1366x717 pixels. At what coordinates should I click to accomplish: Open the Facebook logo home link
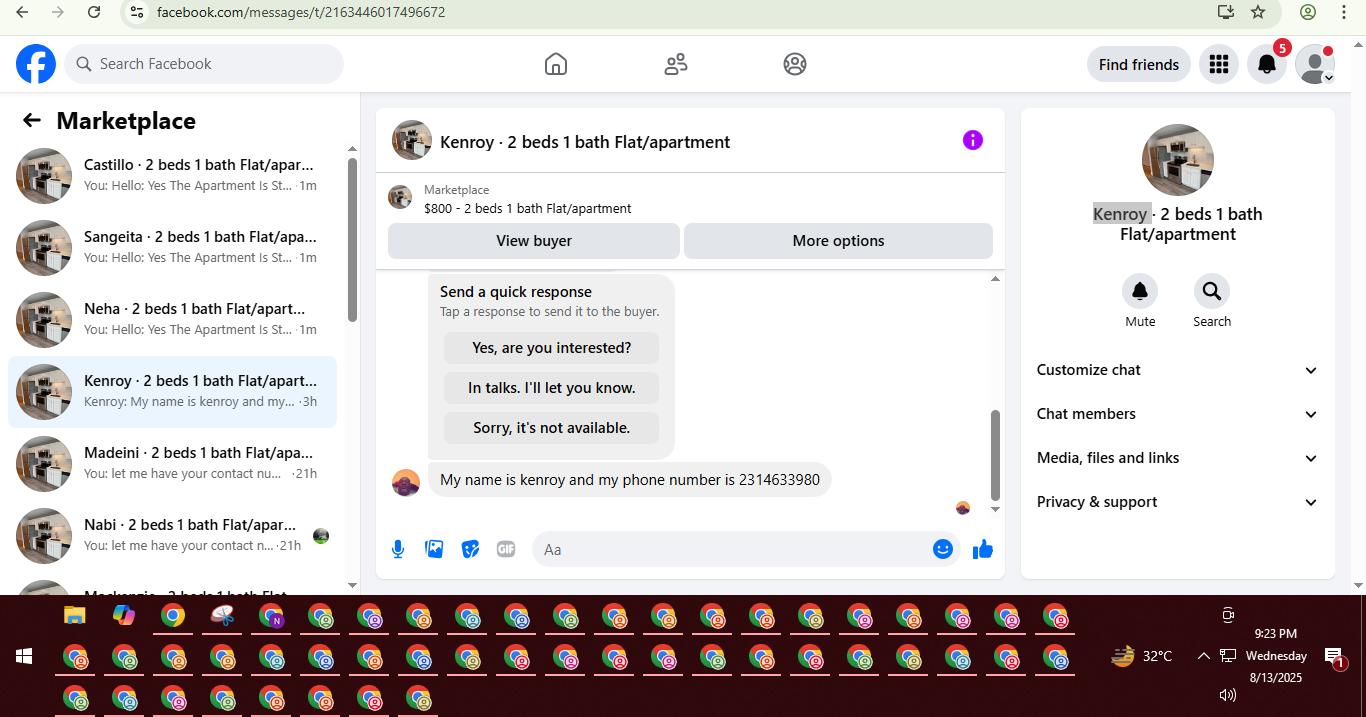coord(36,64)
